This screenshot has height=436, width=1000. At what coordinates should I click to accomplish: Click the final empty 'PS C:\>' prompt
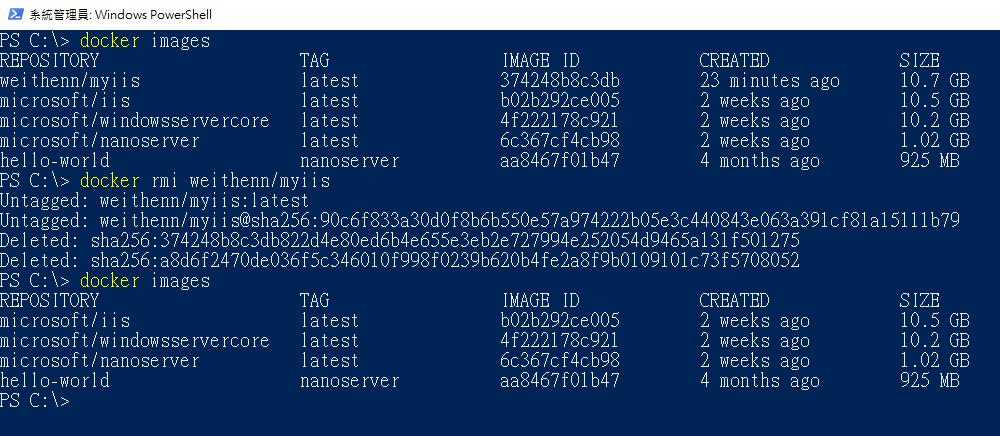pos(34,400)
